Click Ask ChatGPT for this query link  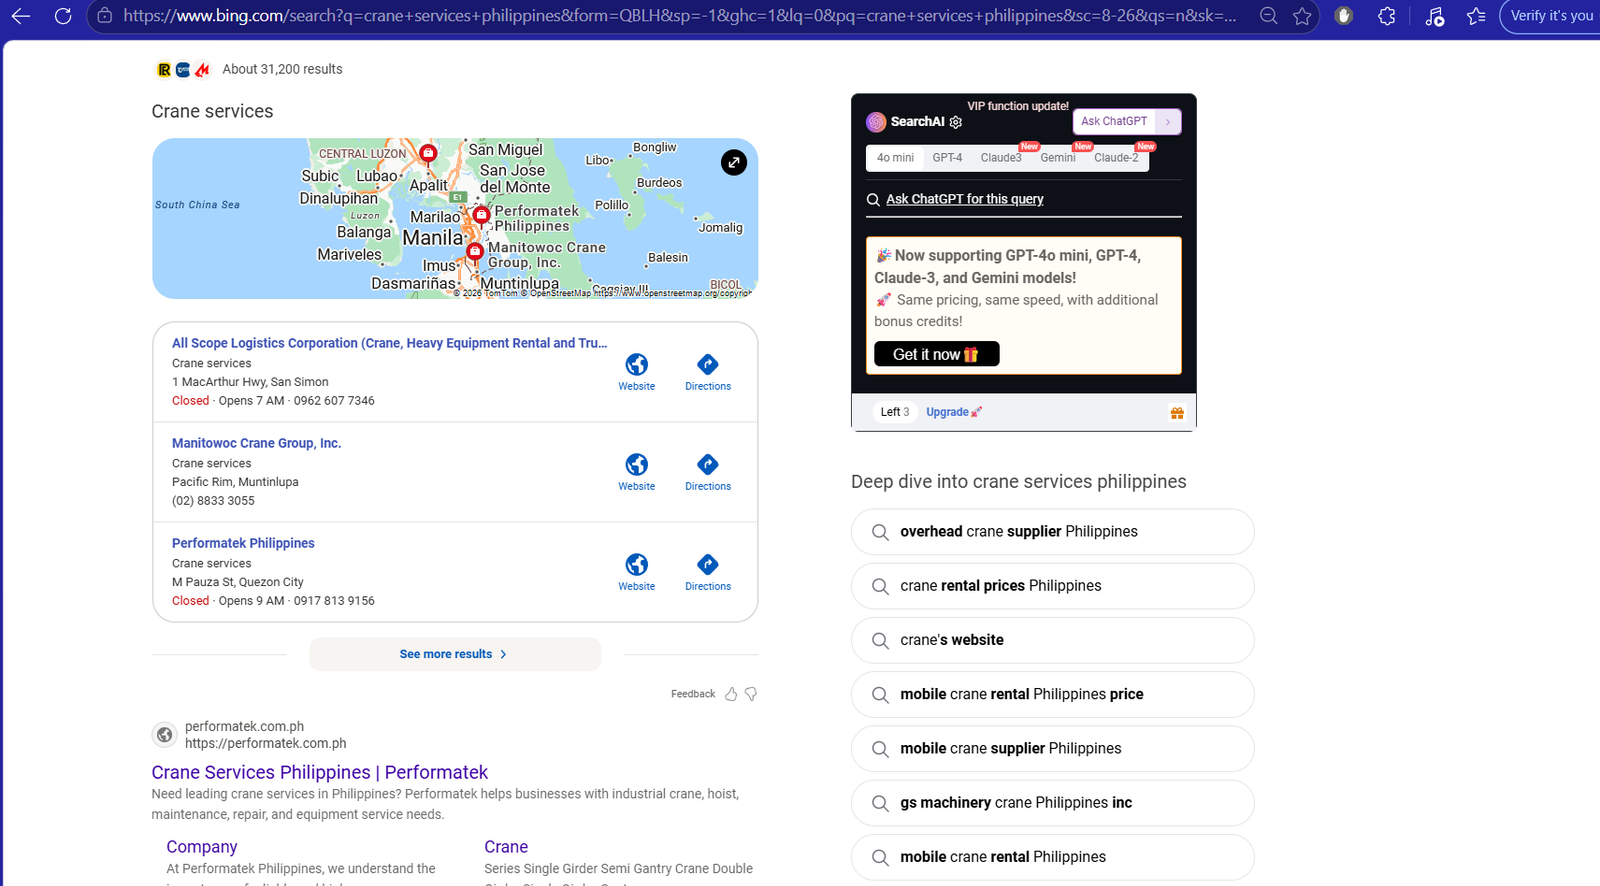[964, 199]
